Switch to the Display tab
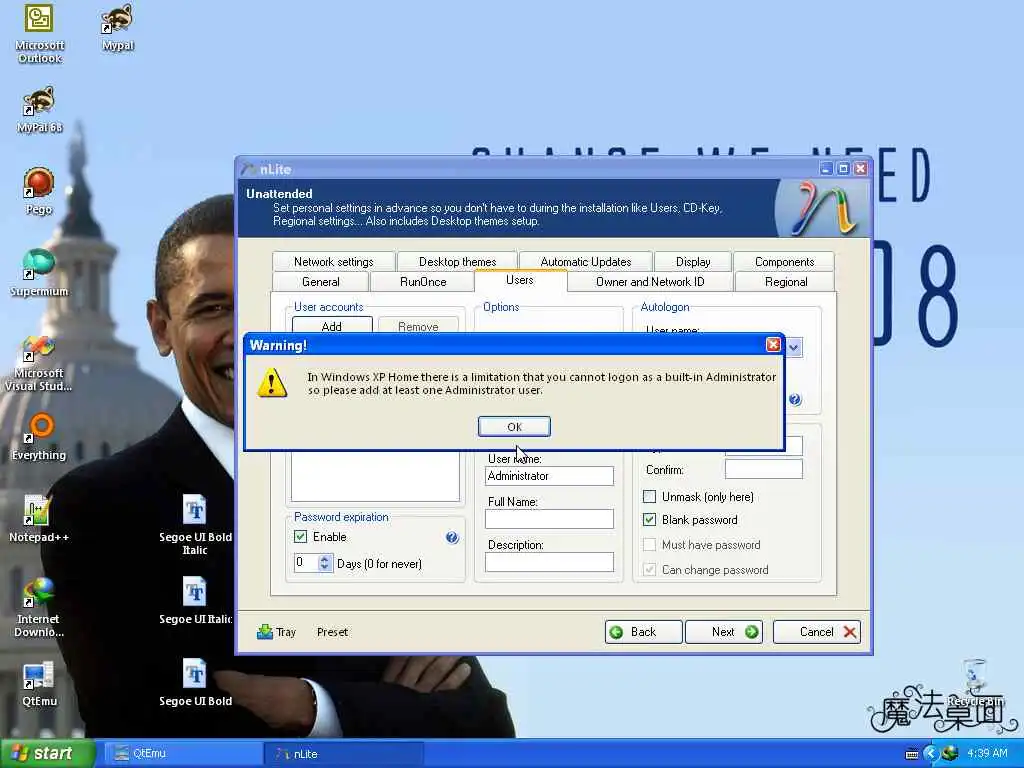 [x=693, y=262]
